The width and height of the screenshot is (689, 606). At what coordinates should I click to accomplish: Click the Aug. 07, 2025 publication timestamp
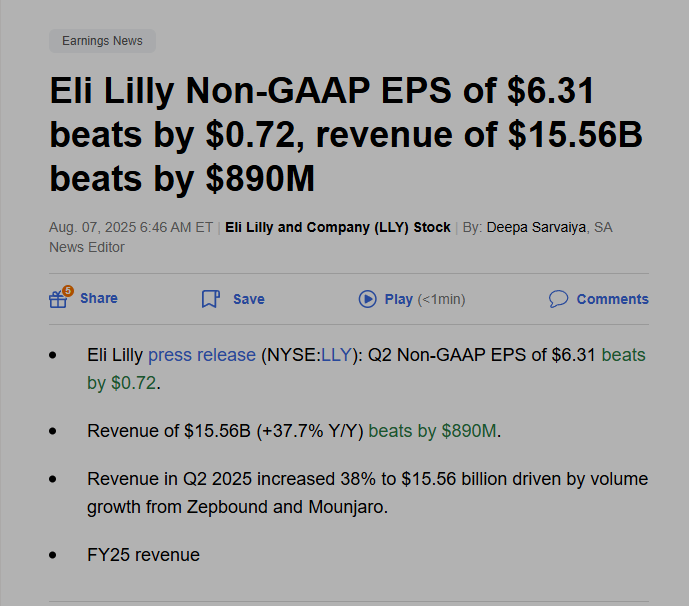[130, 228]
